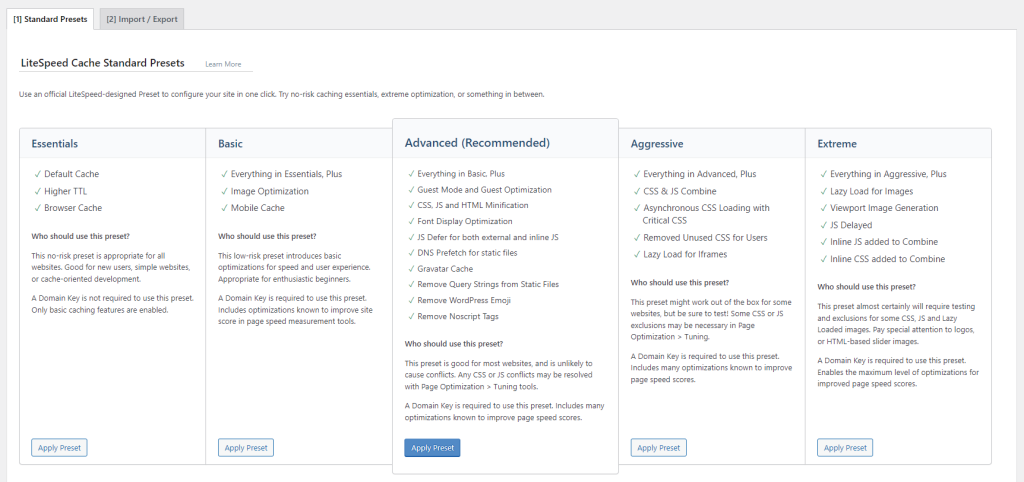This screenshot has width=1024, height=482.
Task: Switch to the Standard Presets tab
Action: (x=49, y=18)
